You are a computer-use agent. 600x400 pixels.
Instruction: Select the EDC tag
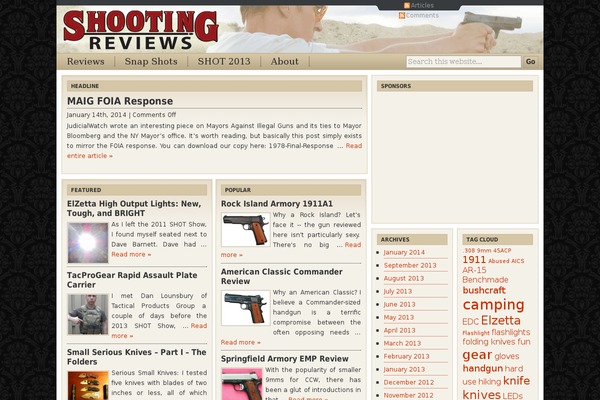tap(470, 322)
